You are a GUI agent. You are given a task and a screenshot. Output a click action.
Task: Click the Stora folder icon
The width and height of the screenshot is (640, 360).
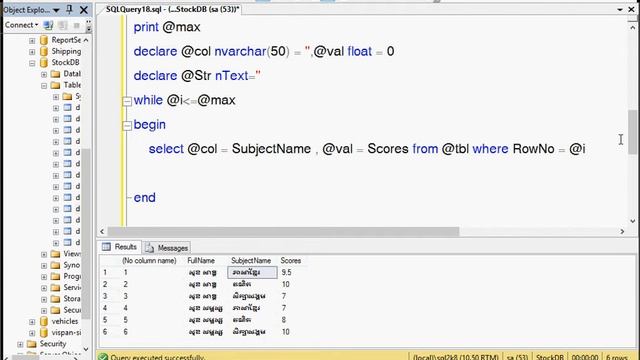point(56,299)
